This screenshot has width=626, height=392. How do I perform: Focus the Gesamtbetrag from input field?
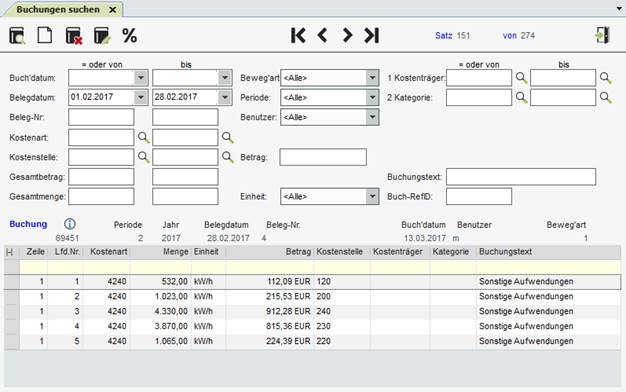(x=101, y=177)
